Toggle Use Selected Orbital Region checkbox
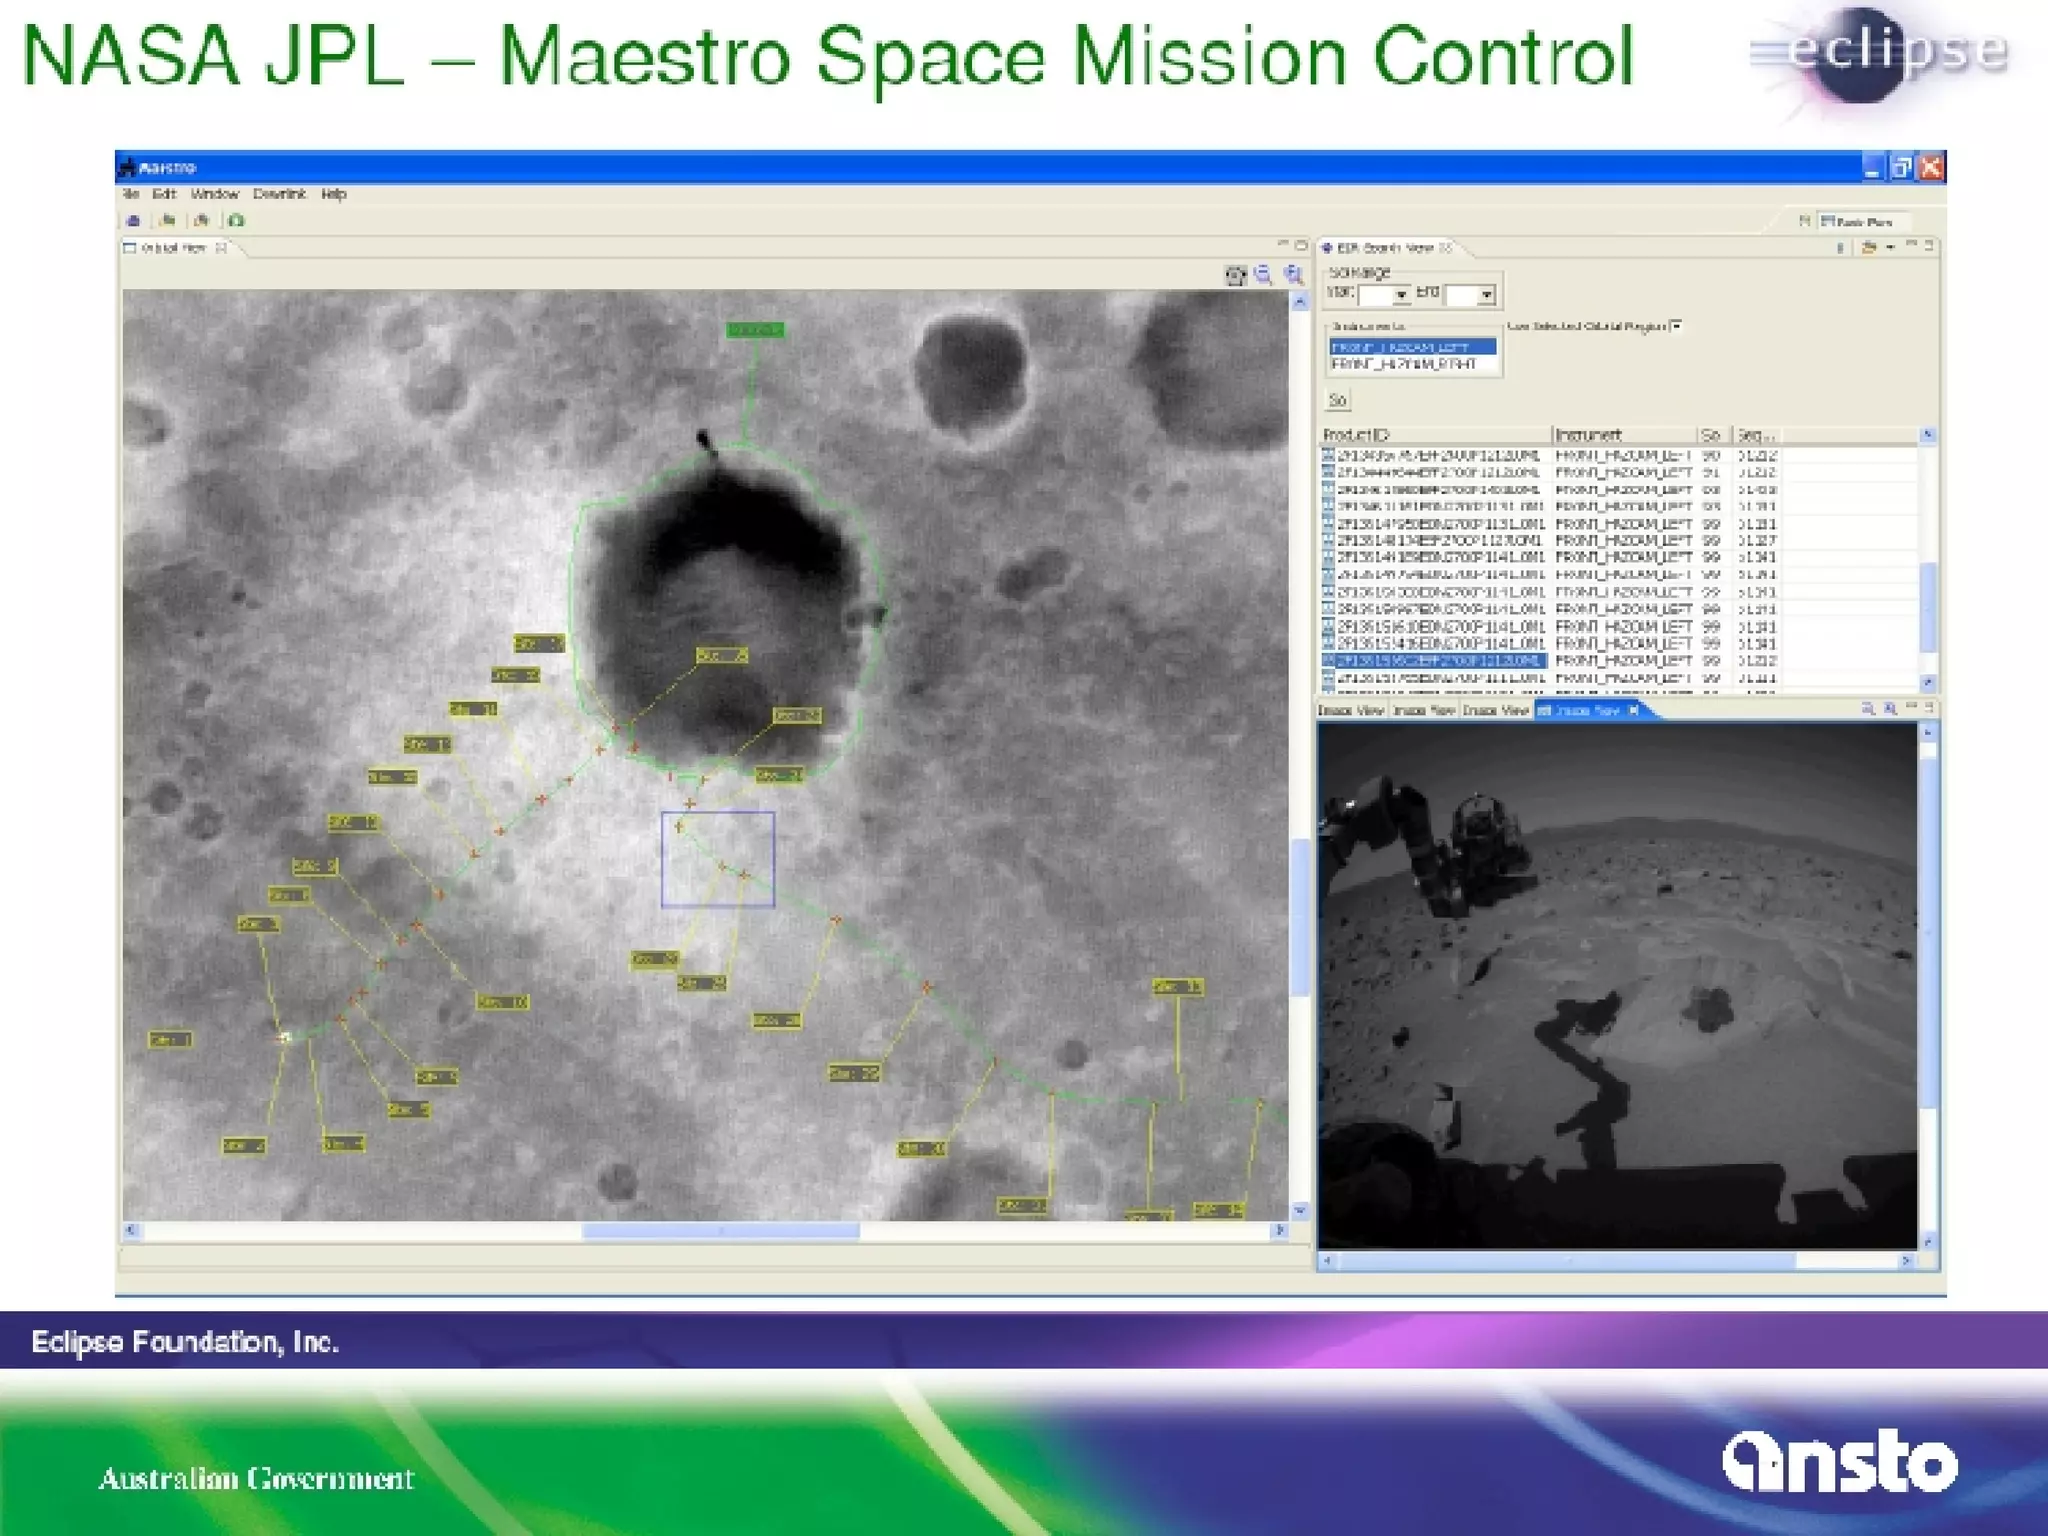 pyautogui.click(x=1677, y=325)
